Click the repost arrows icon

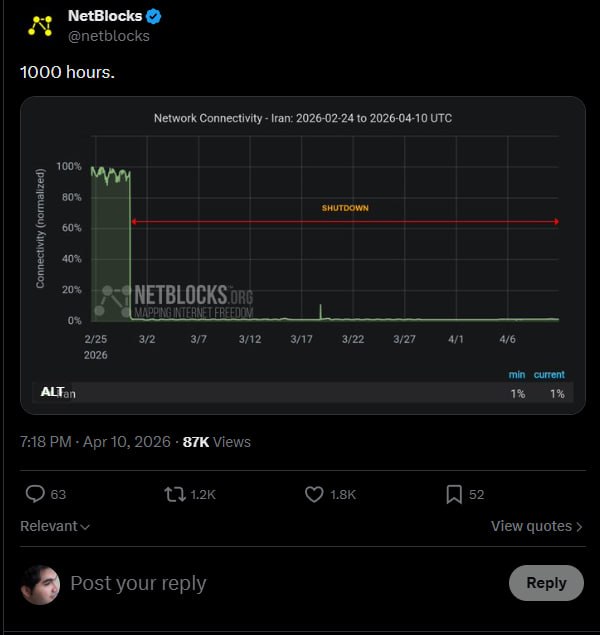[174, 494]
